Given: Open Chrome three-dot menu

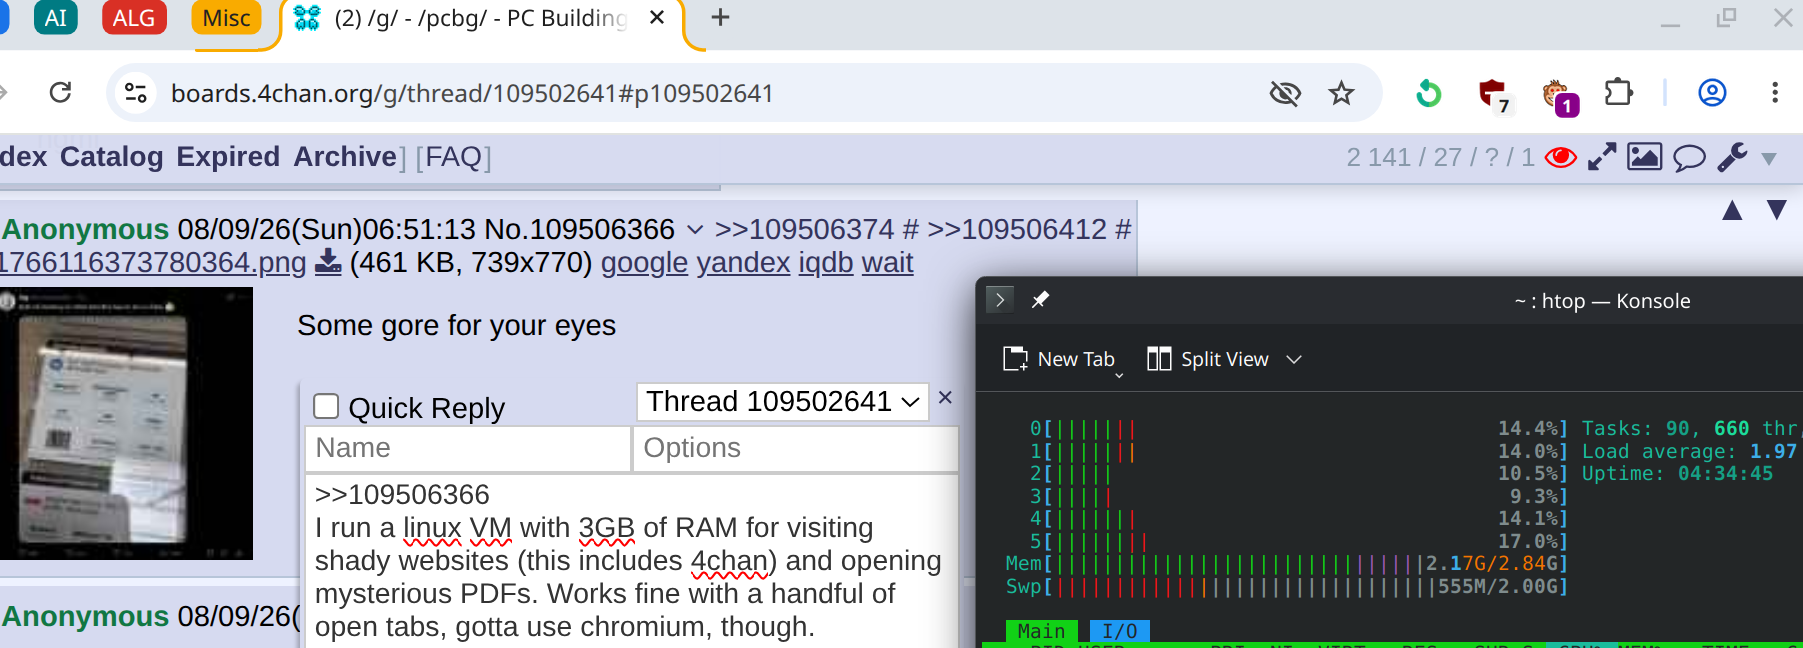Looking at the screenshot, I should click(x=1775, y=93).
